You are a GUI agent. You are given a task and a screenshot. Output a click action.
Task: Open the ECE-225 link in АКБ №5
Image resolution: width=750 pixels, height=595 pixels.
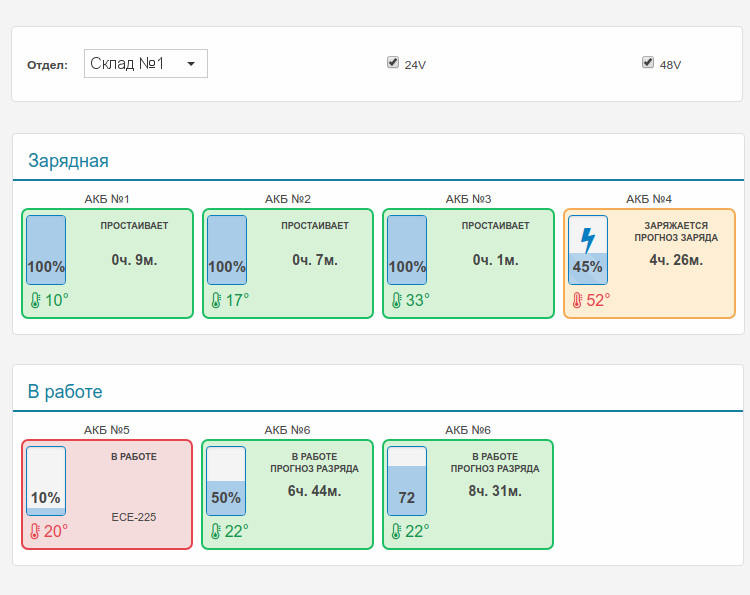134,517
